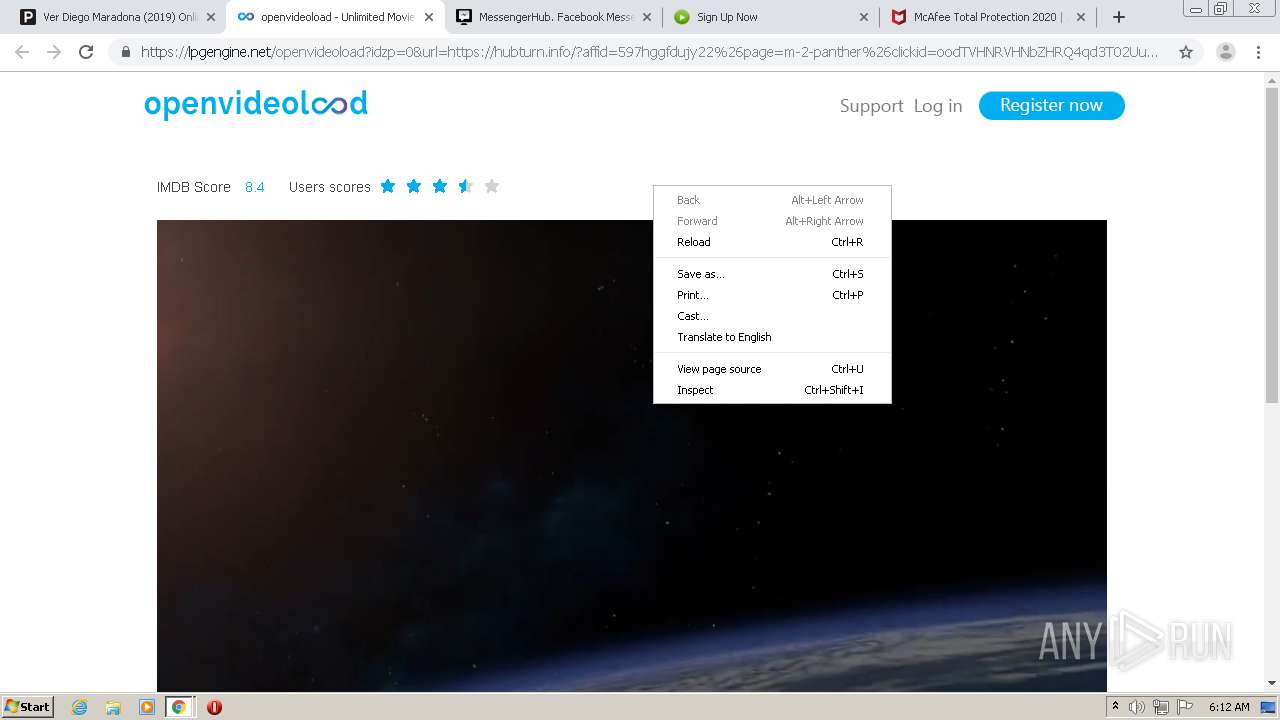Click the page vertical scrollbar thumb
The width and height of the screenshot is (1280, 720).
click(1272, 245)
